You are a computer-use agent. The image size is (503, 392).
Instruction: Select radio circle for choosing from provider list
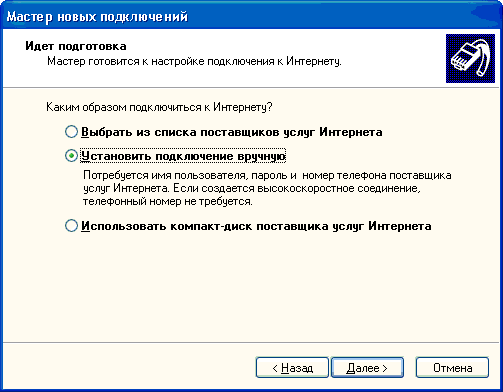pos(71,132)
